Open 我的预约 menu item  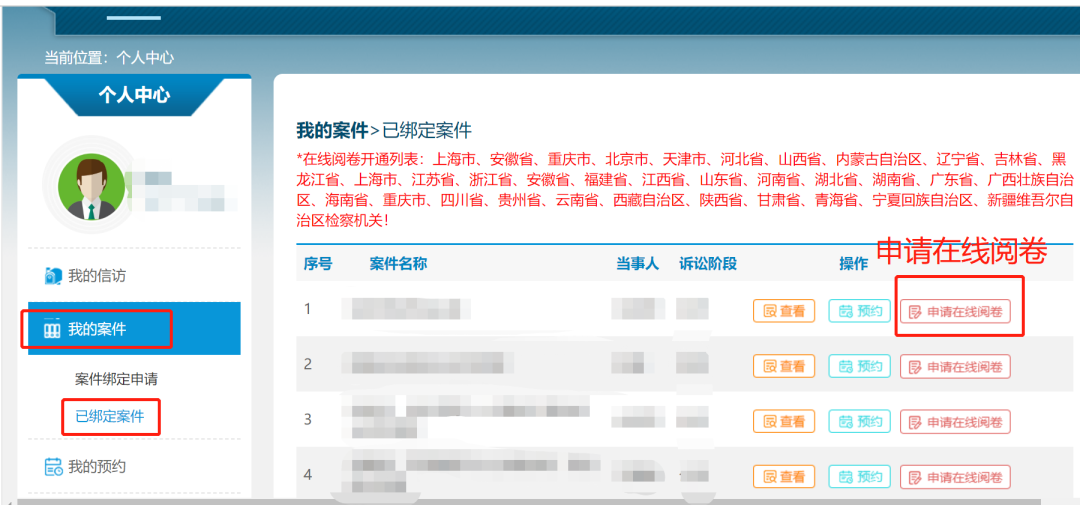pyautogui.click(x=96, y=467)
